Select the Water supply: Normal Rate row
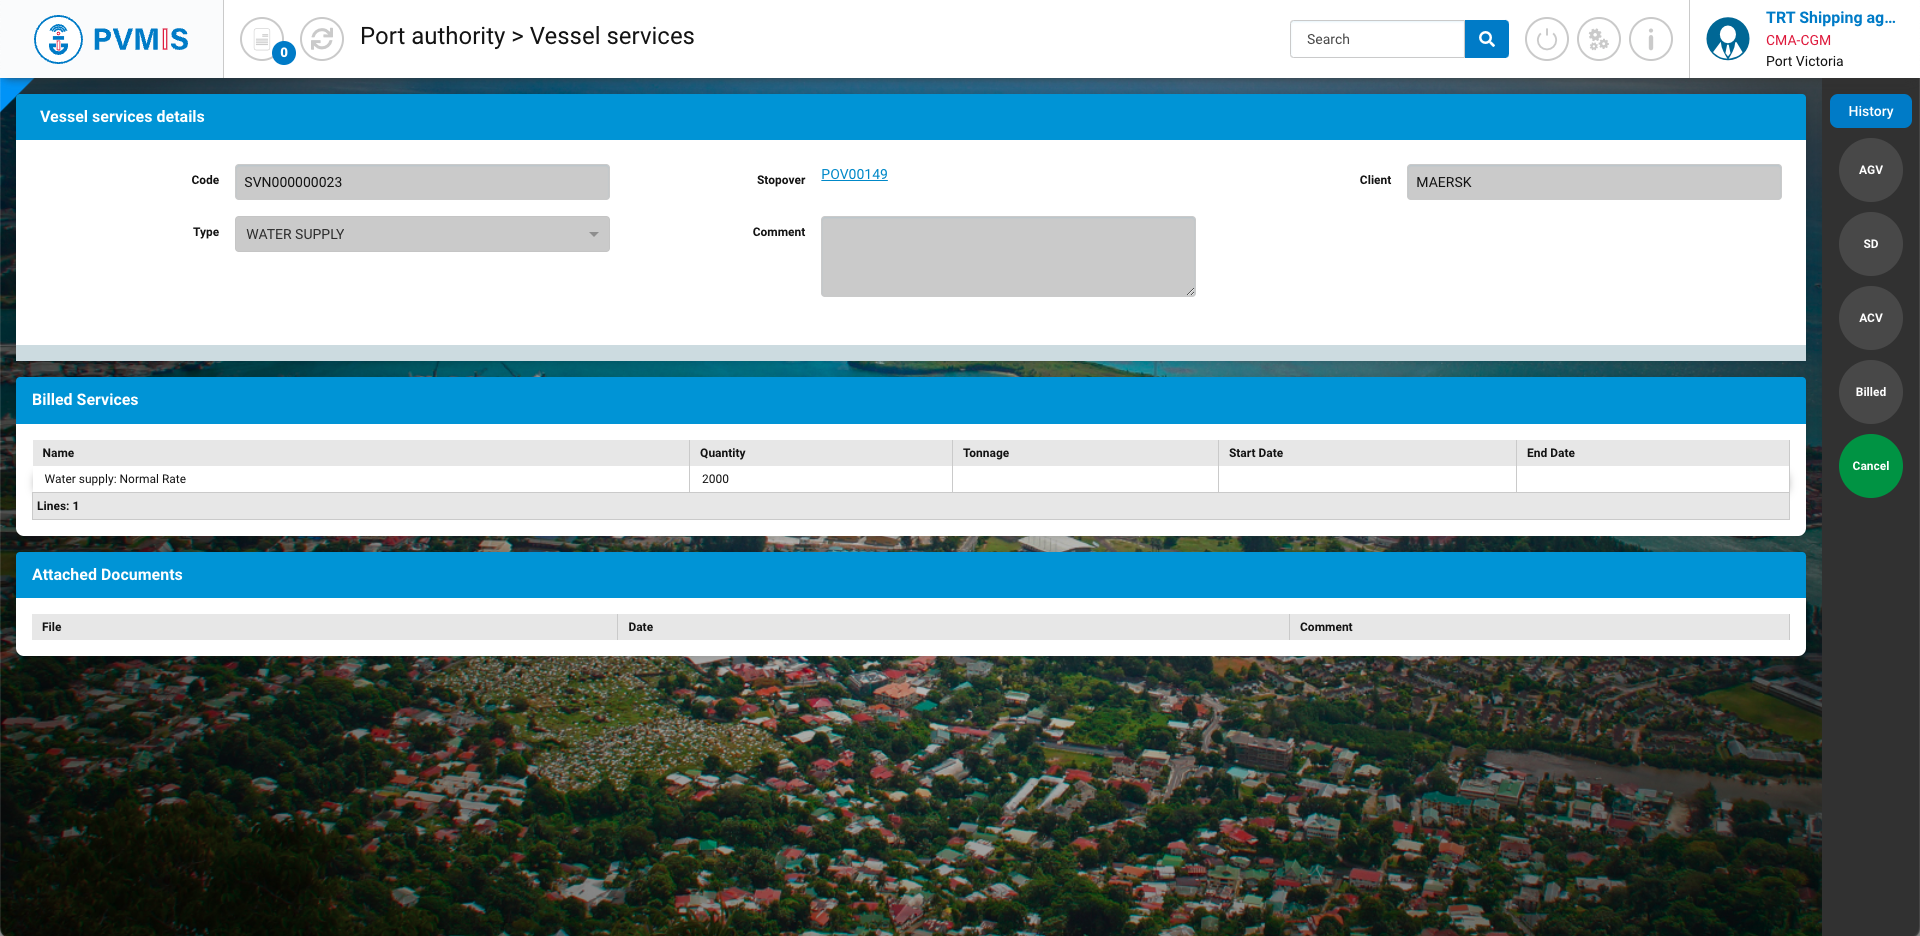1920x936 pixels. click(x=360, y=479)
